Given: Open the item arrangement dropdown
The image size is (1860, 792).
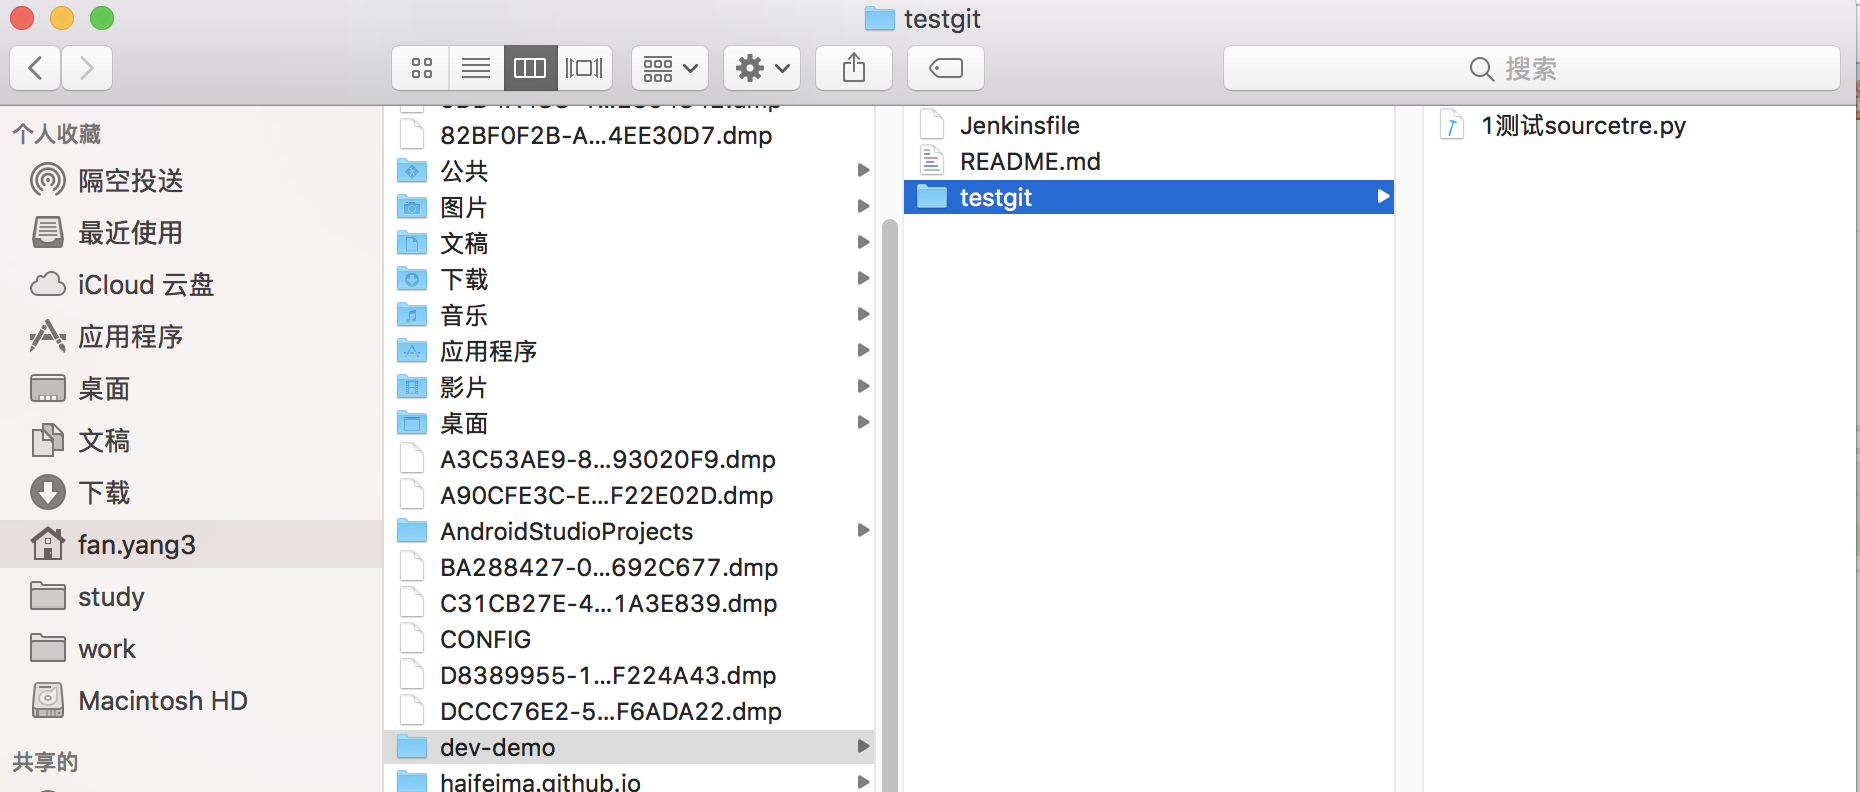Looking at the screenshot, I should (x=670, y=68).
